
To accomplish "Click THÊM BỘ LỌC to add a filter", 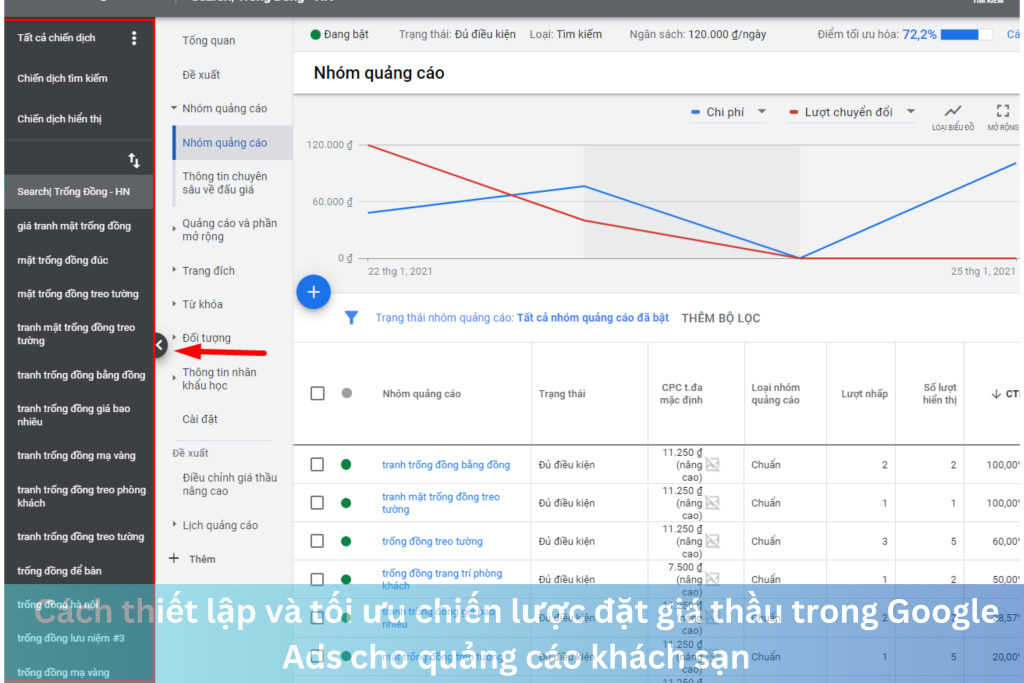I will pyautogui.click(x=720, y=318).
